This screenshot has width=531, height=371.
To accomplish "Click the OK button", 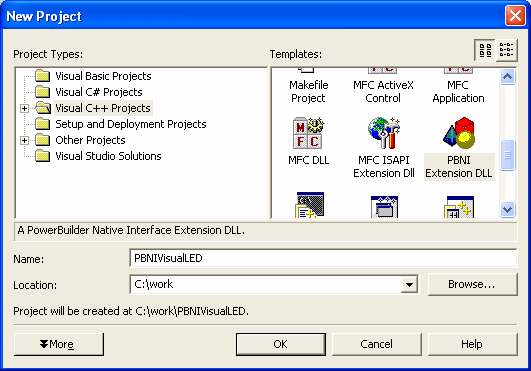I will click(x=281, y=344).
